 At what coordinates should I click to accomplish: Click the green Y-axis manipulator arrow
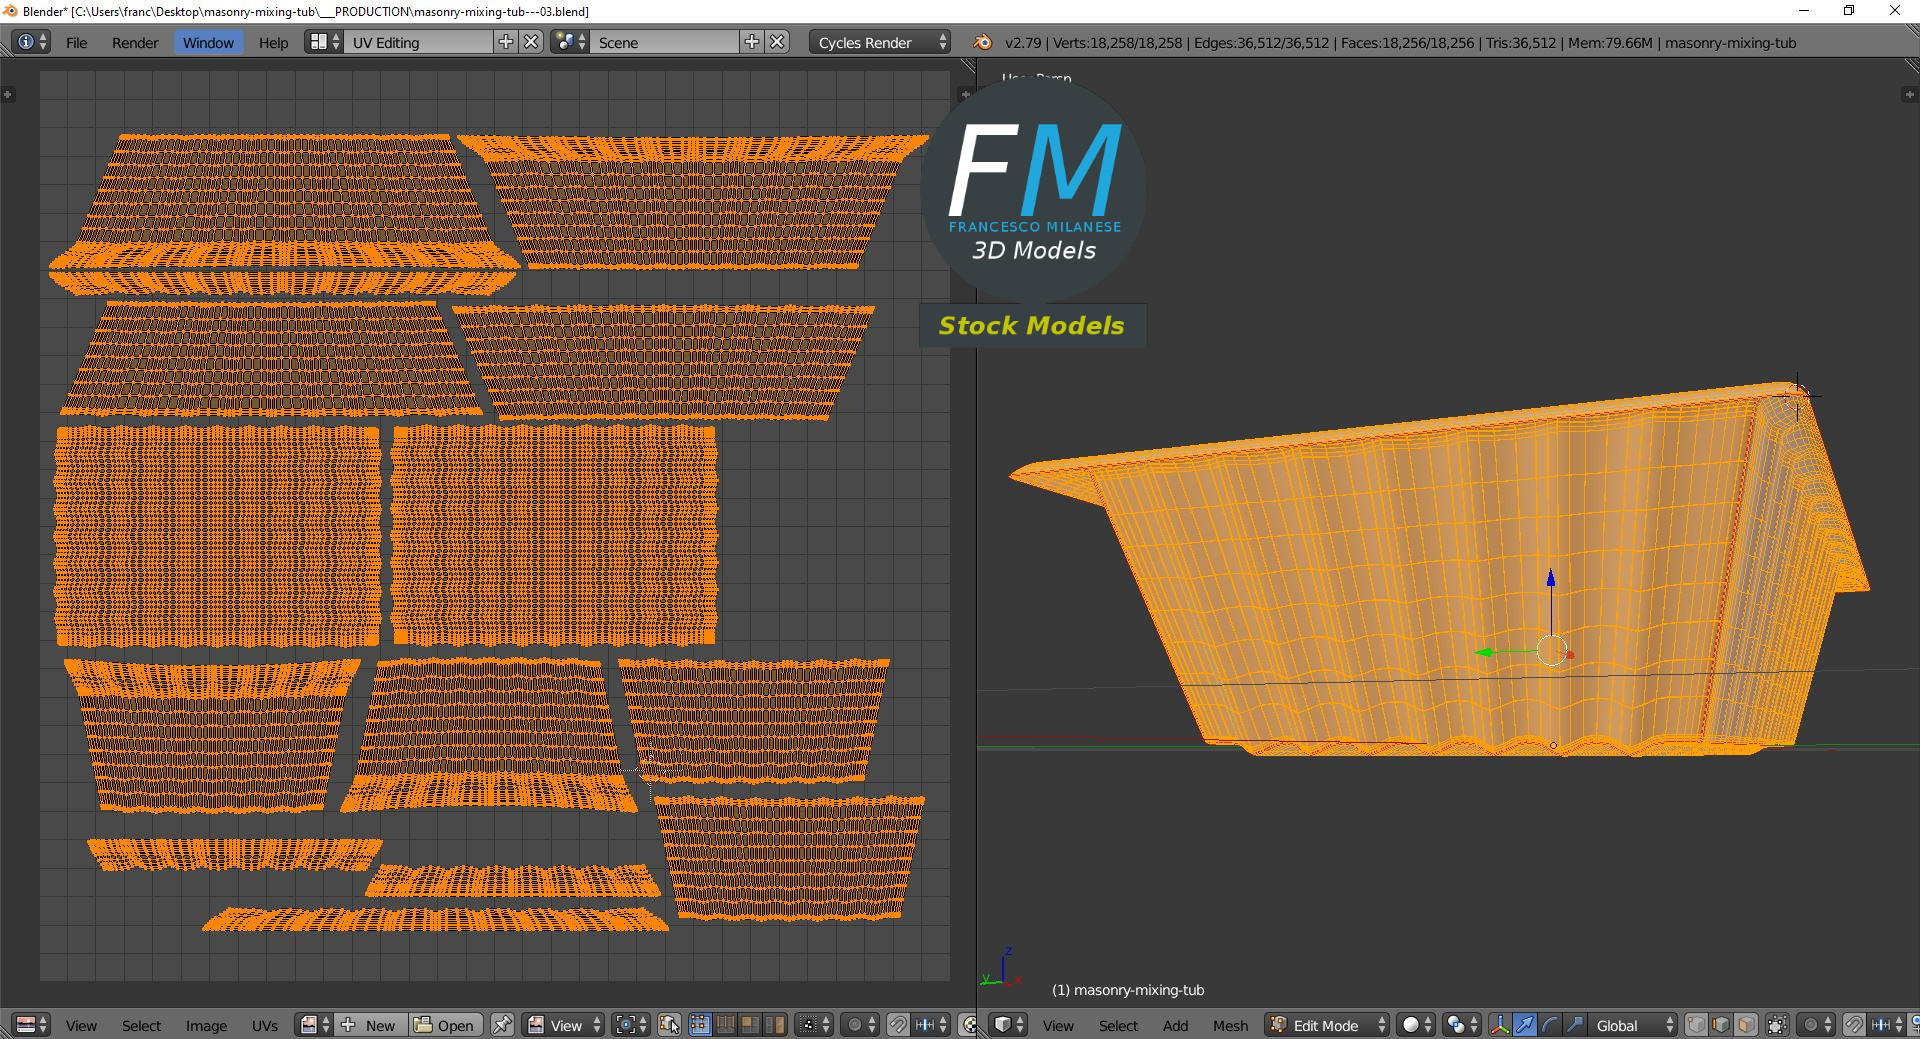coord(1485,653)
